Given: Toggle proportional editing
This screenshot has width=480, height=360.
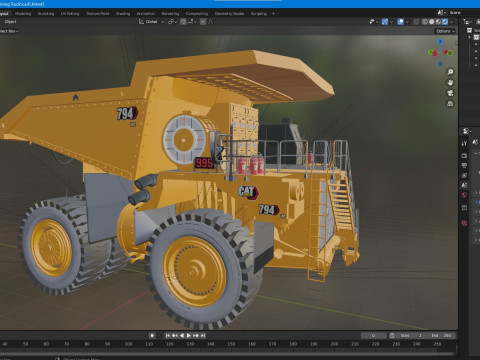Looking at the screenshot, I should (203, 22).
